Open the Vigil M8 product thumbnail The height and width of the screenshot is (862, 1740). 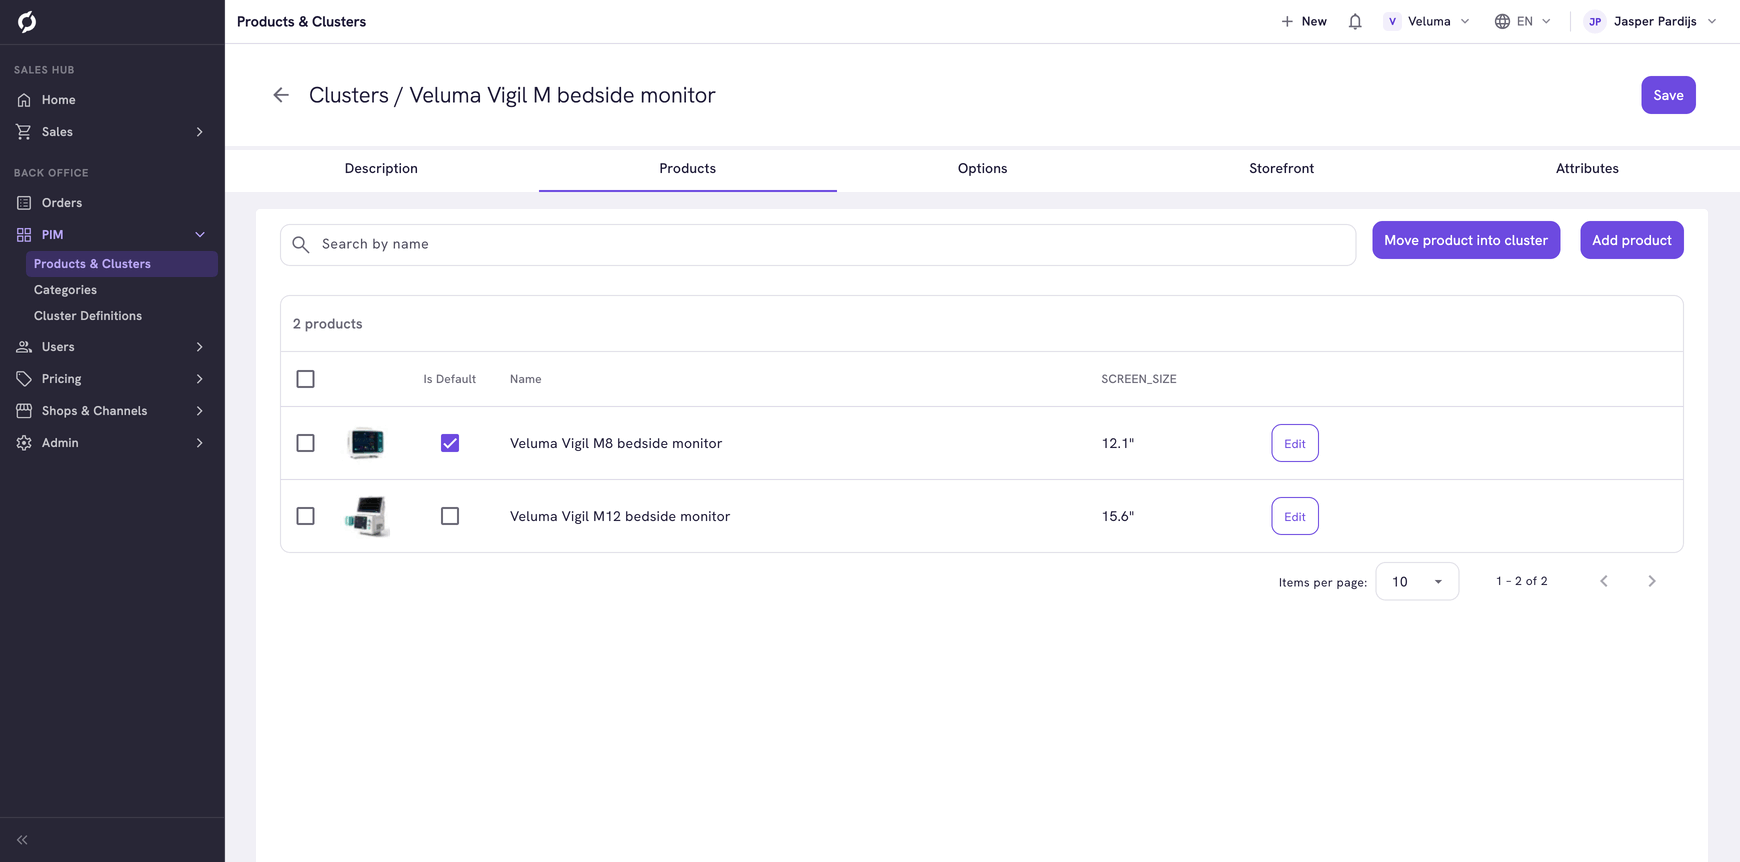(x=366, y=443)
